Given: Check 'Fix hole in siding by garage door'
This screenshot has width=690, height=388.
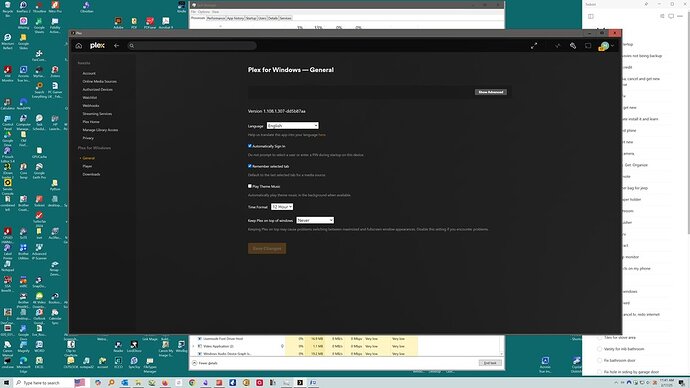Looking at the screenshot, I should [599, 372].
